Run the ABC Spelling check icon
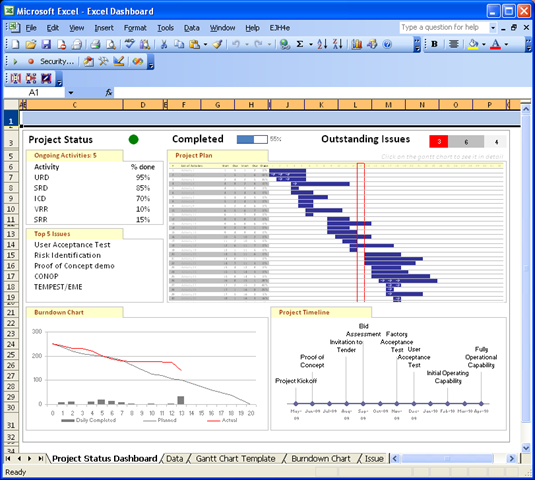Screen dimensions: 535x480 [130, 44]
